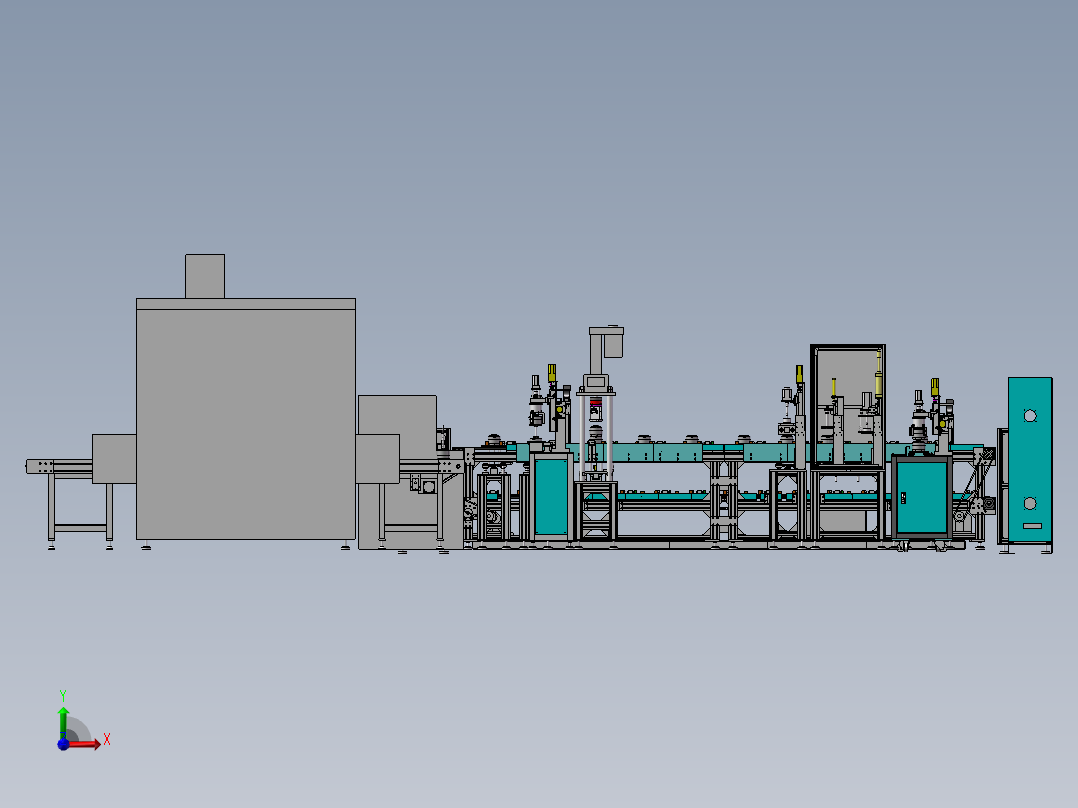Screen dimensions: 1078x808
Task: Select the teal cabinet with door handle
Action: coord(922,496)
